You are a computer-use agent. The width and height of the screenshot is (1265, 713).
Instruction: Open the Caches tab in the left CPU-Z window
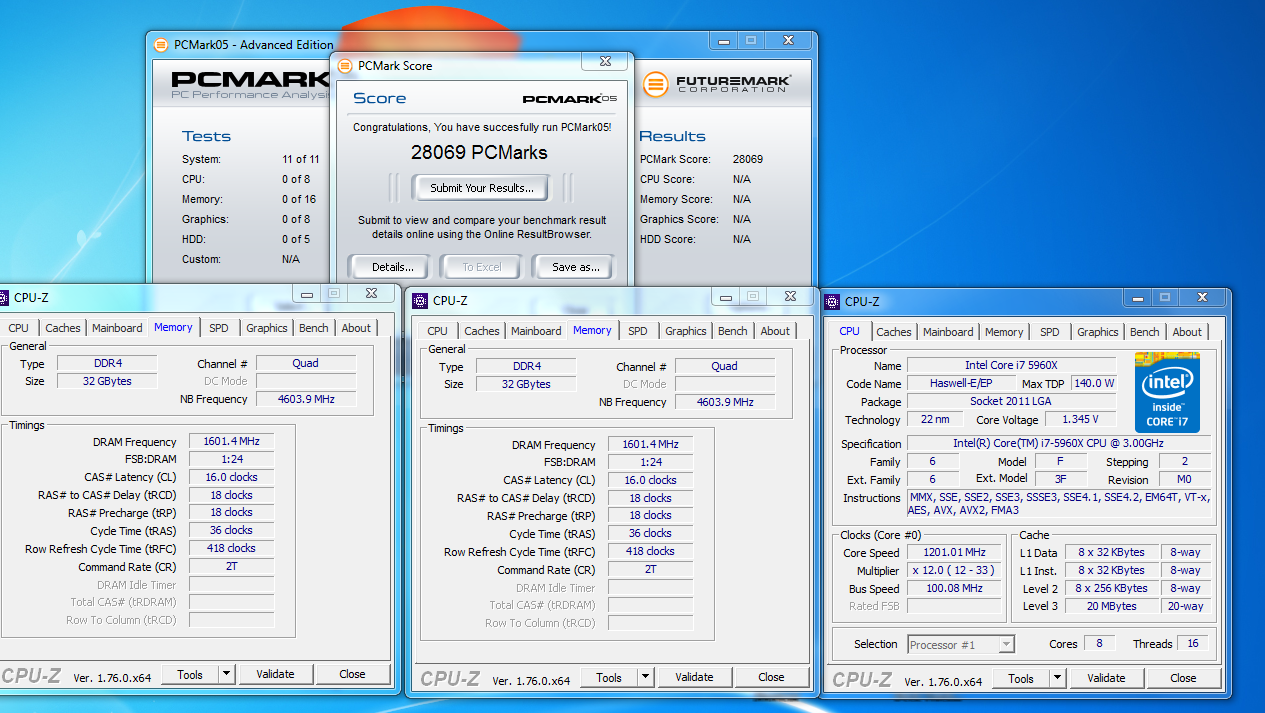(63, 328)
